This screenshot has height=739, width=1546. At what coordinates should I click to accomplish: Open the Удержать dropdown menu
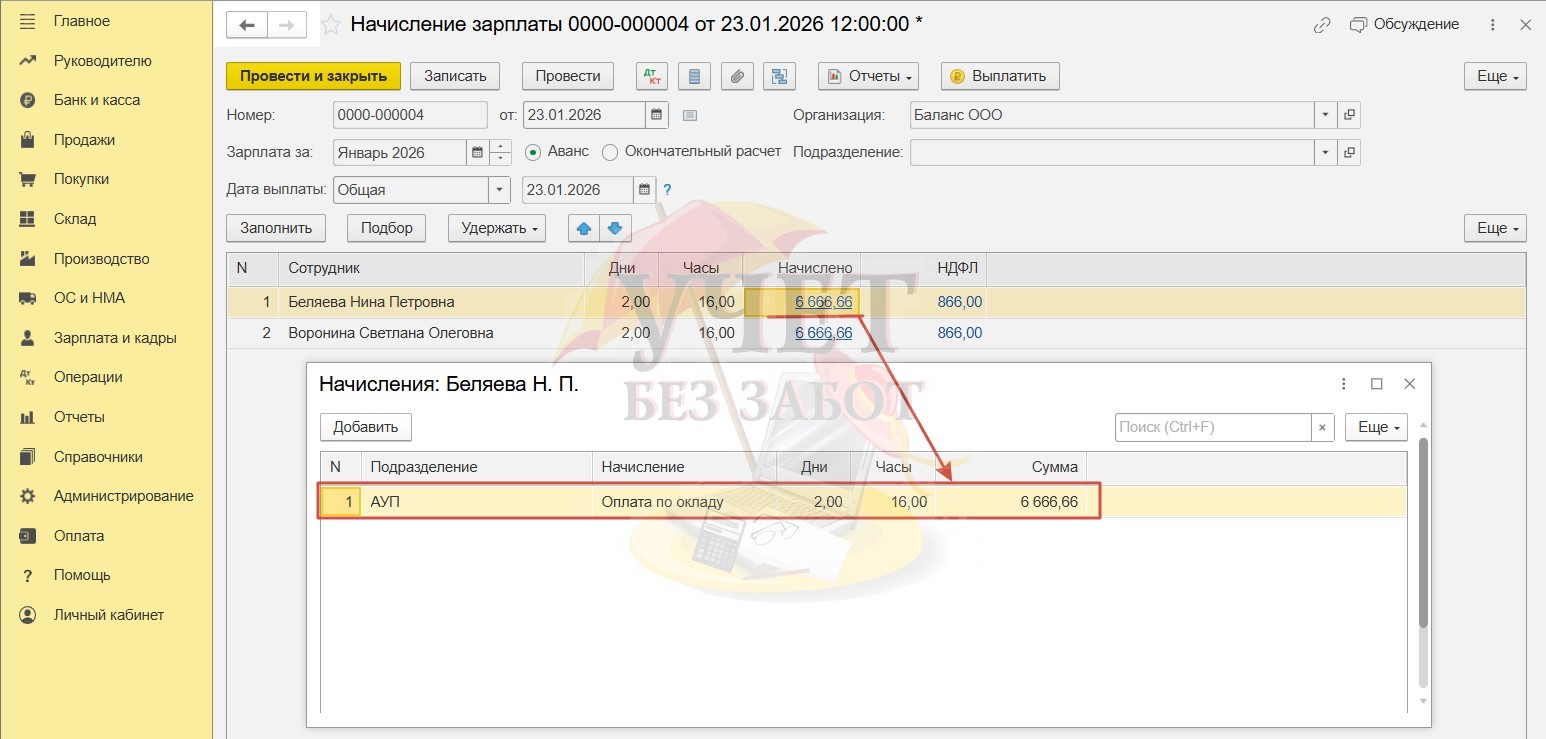(x=497, y=228)
